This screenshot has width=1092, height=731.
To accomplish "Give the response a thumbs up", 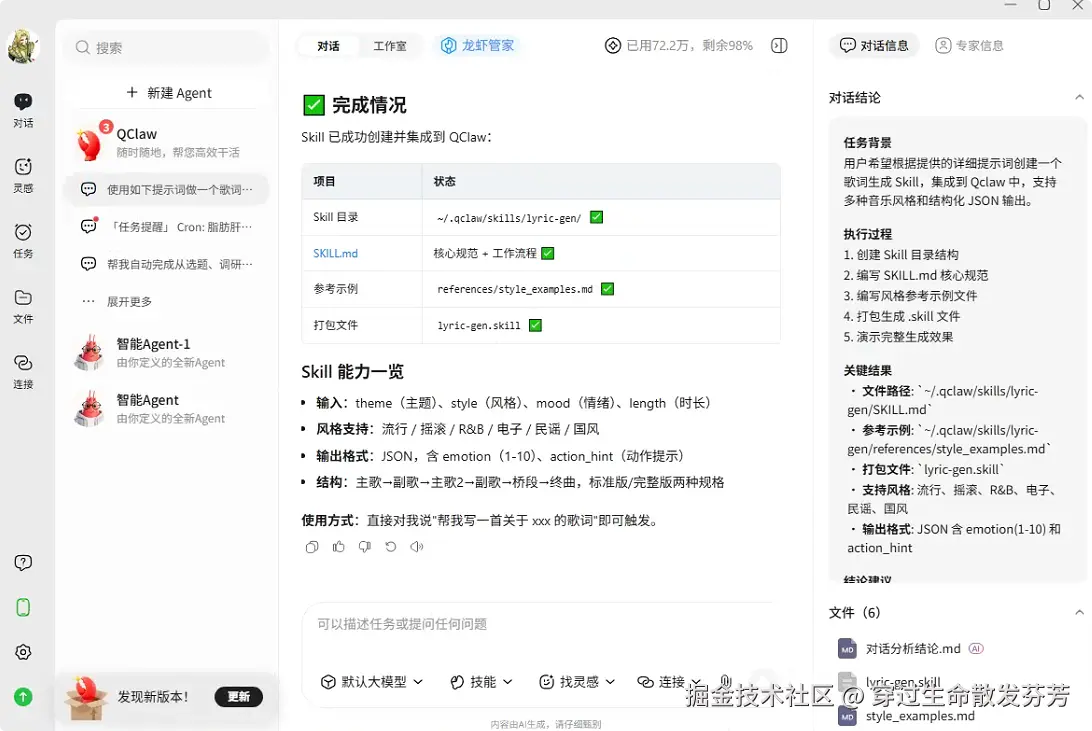I will 338,547.
